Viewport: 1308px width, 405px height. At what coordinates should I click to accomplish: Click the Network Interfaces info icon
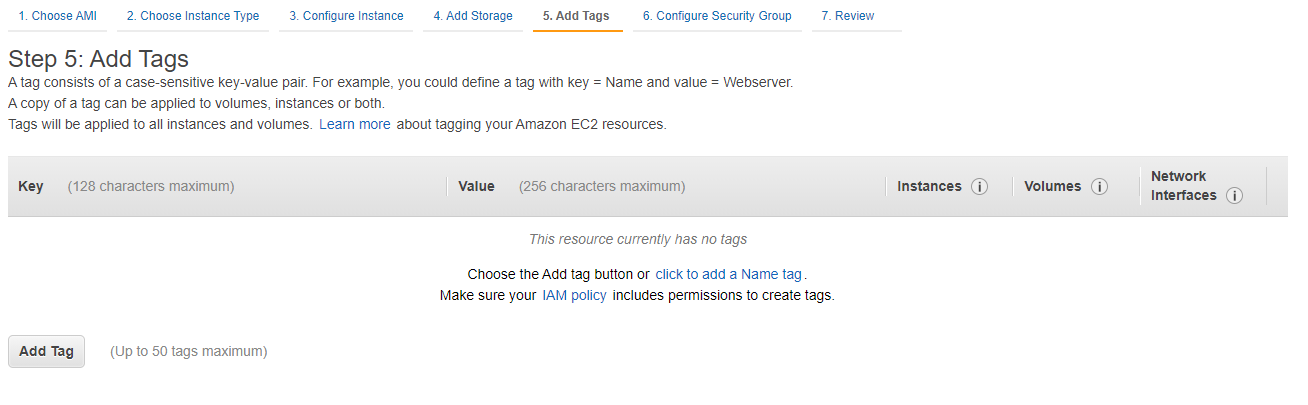(x=1234, y=196)
